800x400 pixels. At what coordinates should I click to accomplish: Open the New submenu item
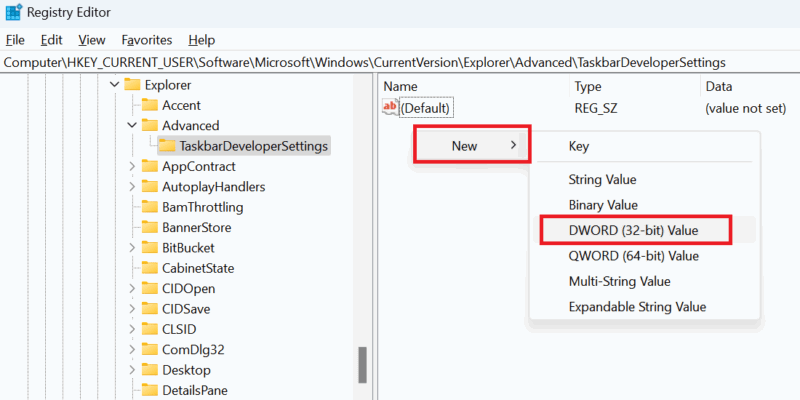point(472,145)
